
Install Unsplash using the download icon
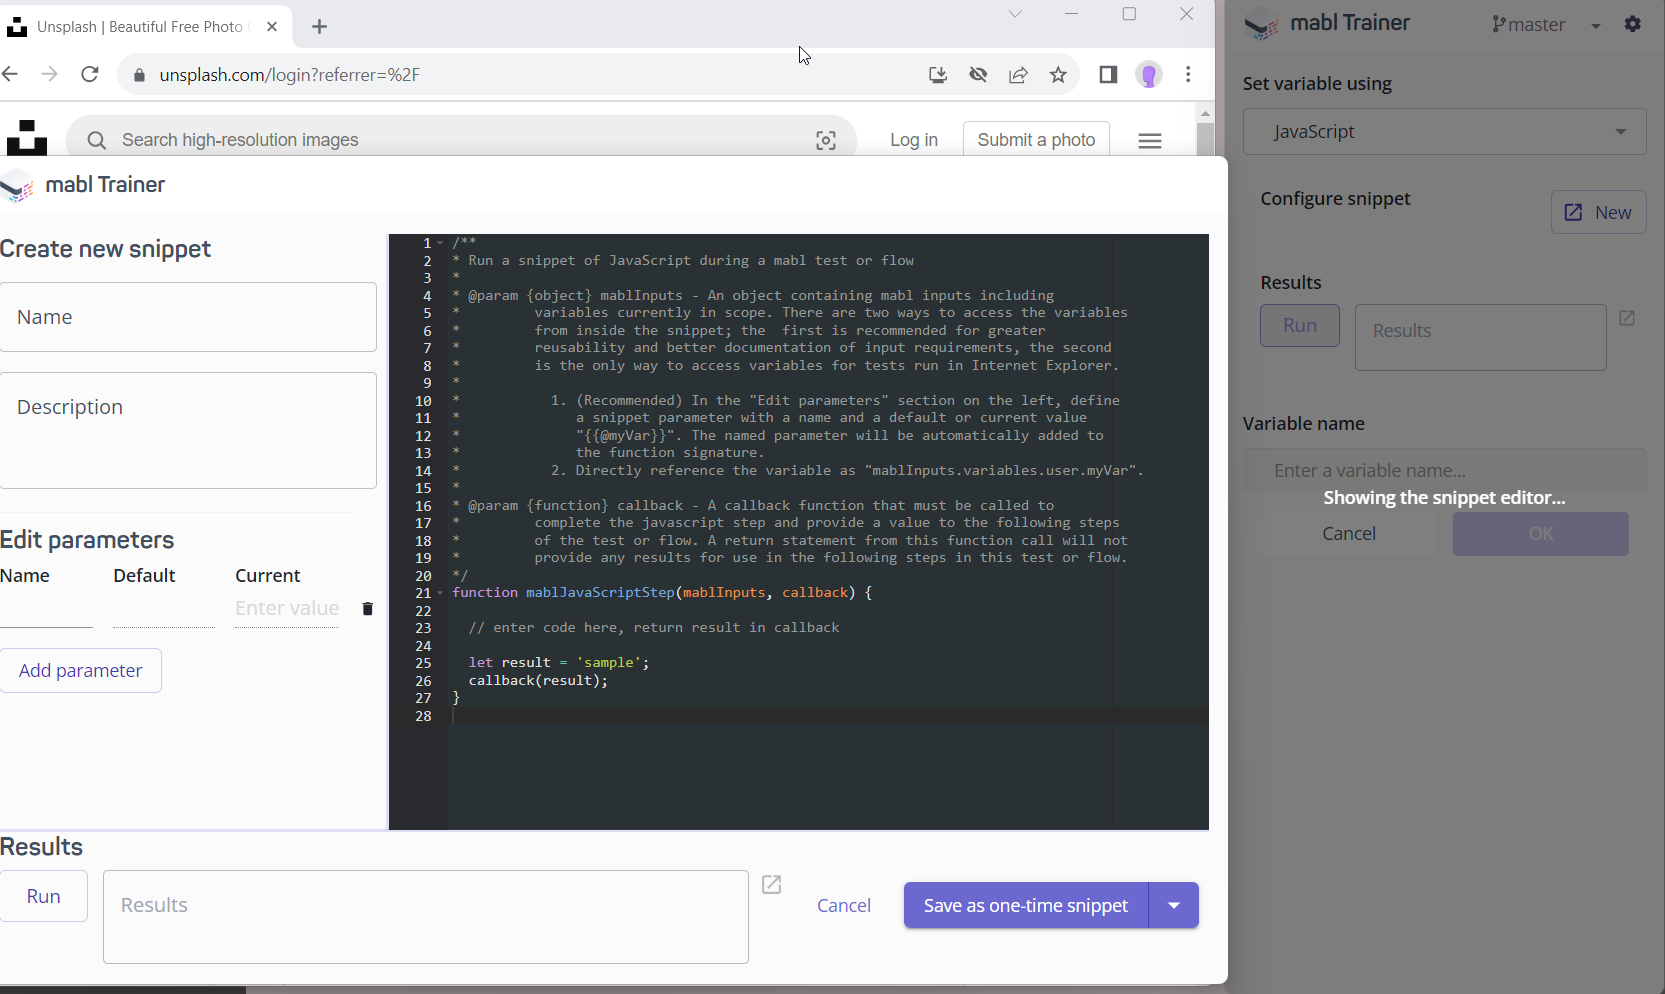[x=938, y=74]
